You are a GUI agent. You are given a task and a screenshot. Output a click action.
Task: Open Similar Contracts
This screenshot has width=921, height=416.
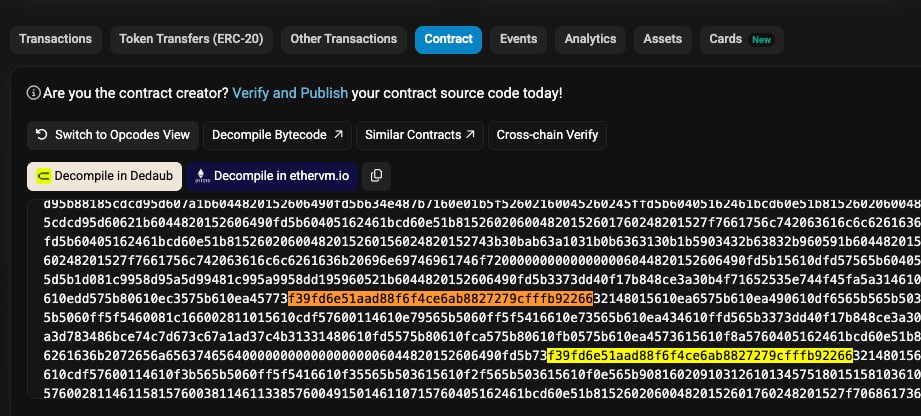420,135
